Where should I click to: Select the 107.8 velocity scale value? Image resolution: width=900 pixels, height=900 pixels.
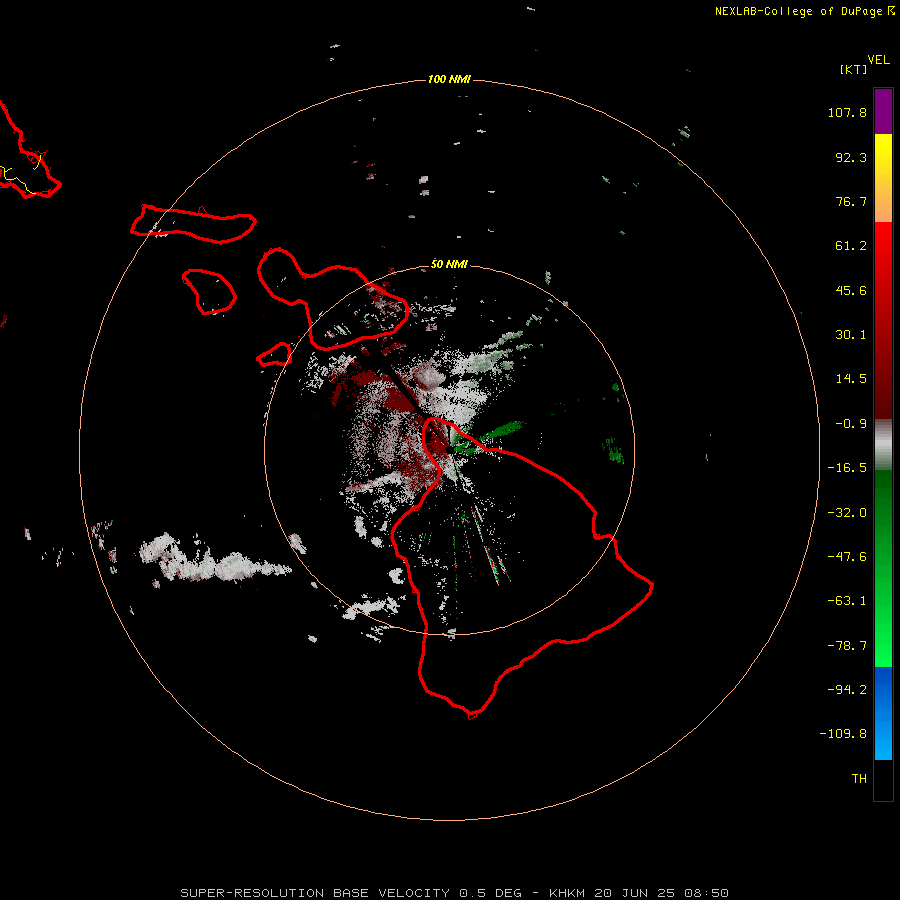847,112
